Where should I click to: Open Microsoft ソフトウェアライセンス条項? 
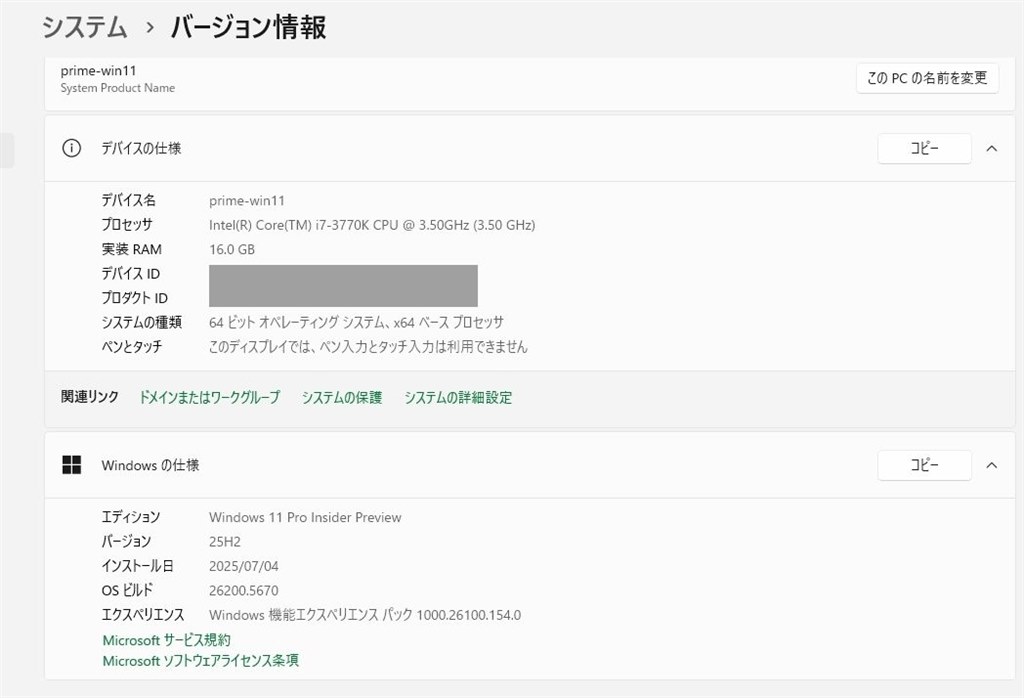[200, 660]
